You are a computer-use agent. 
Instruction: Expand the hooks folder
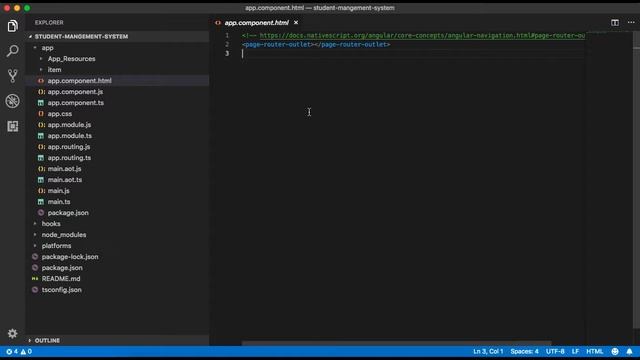click(51, 224)
